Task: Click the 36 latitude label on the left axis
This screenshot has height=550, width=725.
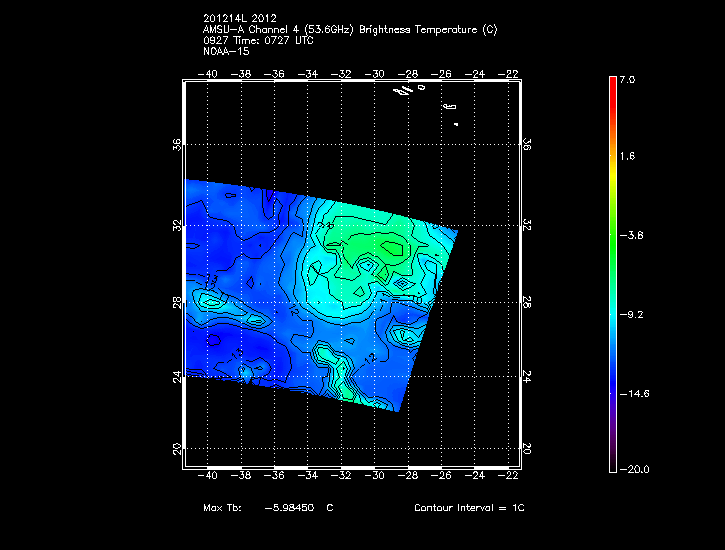Action: click(x=176, y=145)
